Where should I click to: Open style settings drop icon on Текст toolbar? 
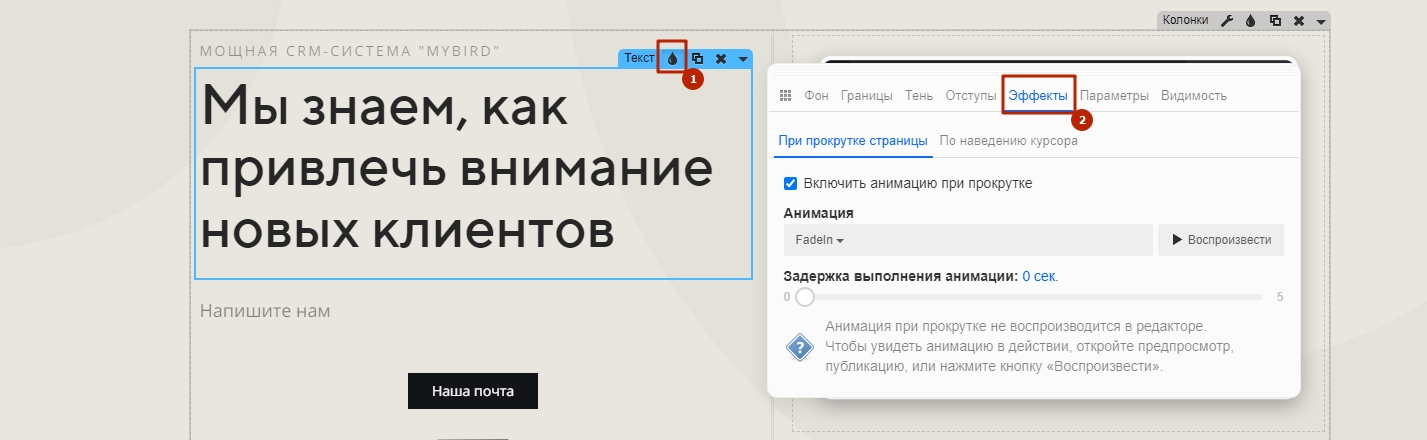coord(673,59)
